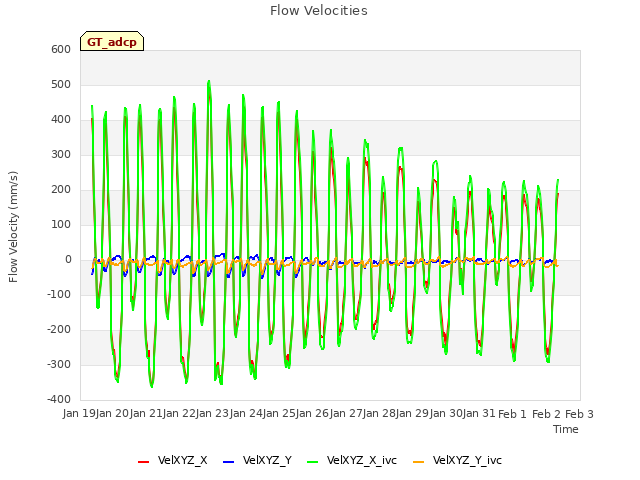Toggle VelXYZ_X_ivc legend entry
640x480 pixels.
[x=352, y=461]
